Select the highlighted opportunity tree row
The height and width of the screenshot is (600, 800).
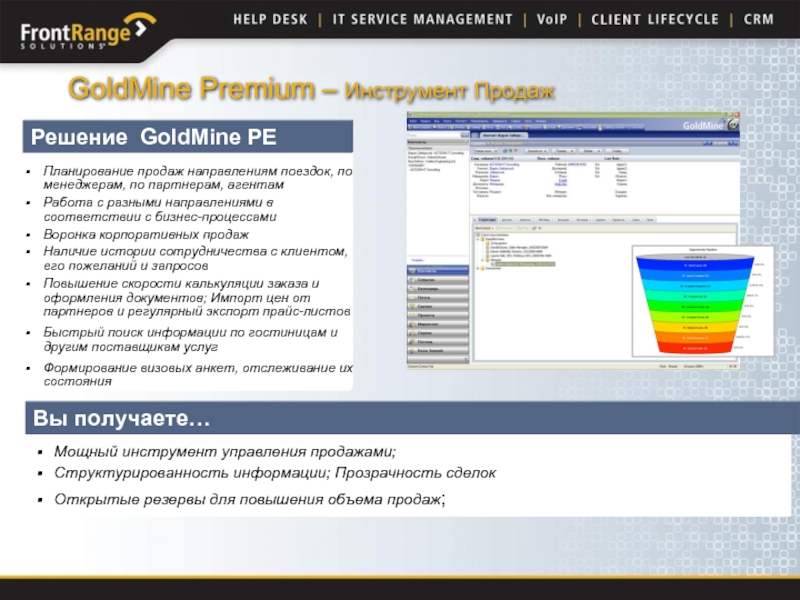click(525, 264)
